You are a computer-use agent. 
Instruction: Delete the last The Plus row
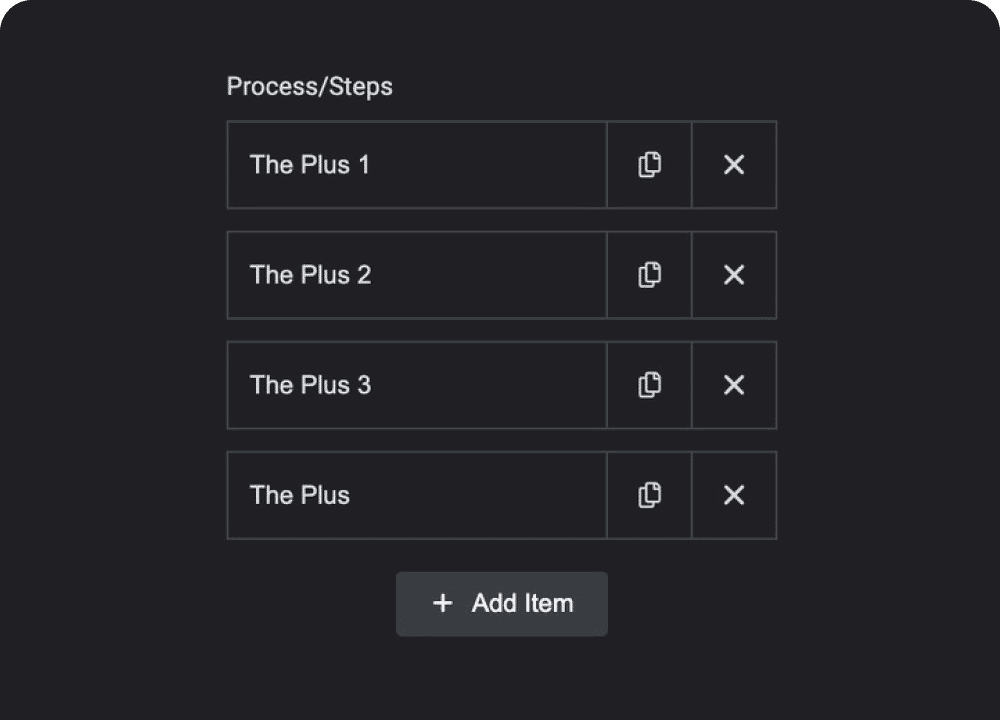[x=734, y=495]
